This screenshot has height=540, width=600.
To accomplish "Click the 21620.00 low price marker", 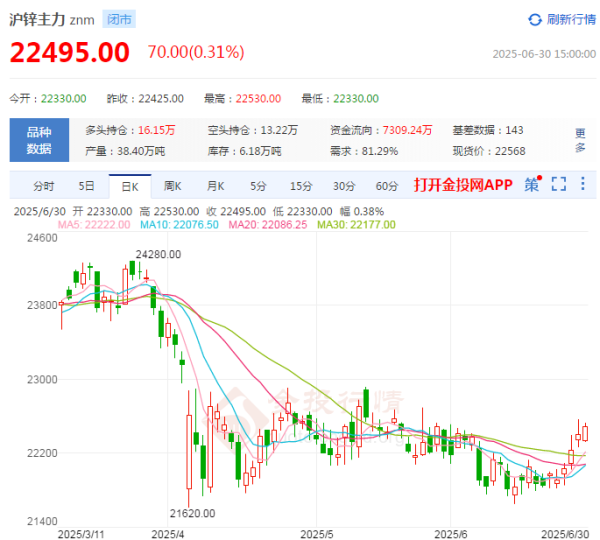I will click(192, 513).
